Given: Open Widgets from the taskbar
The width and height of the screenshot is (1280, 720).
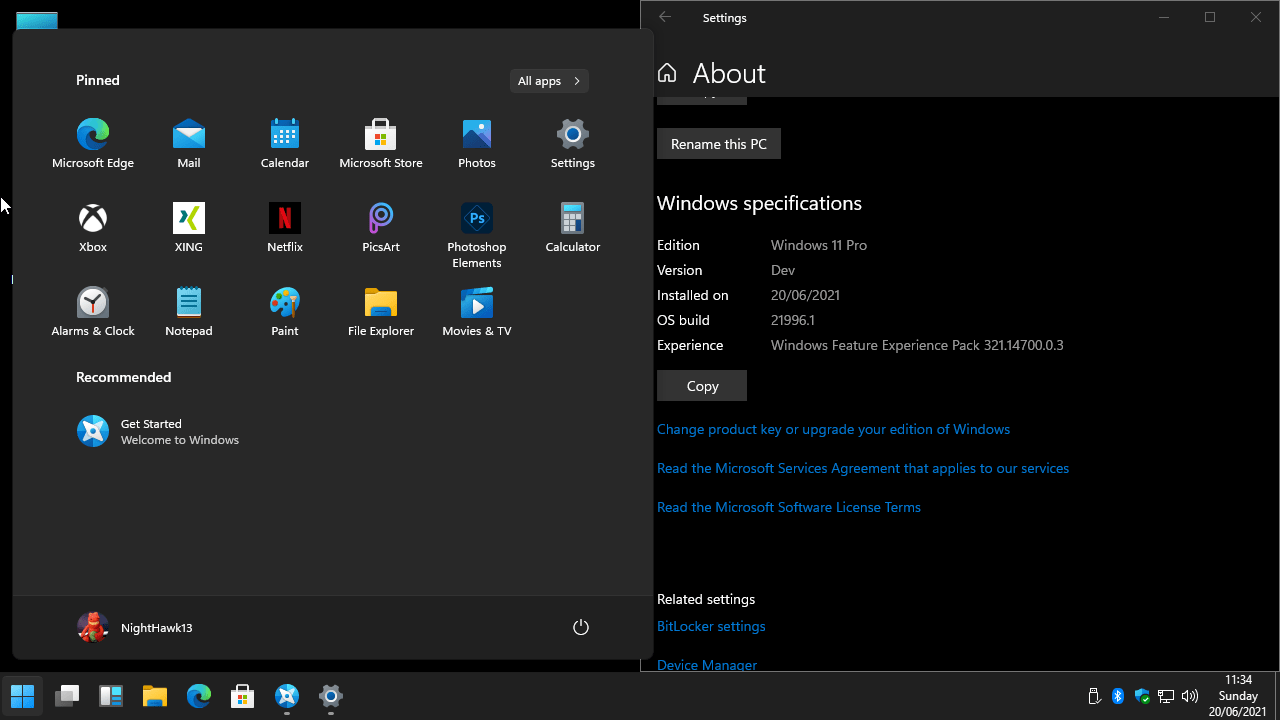Looking at the screenshot, I should click(111, 696).
